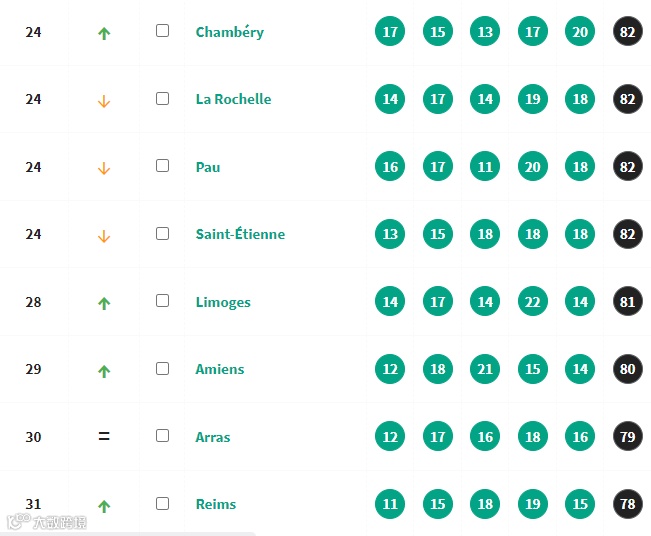Click the green up arrow beside Reims
Image resolution: width=651 pixels, height=536 pixels.
tap(104, 506)
